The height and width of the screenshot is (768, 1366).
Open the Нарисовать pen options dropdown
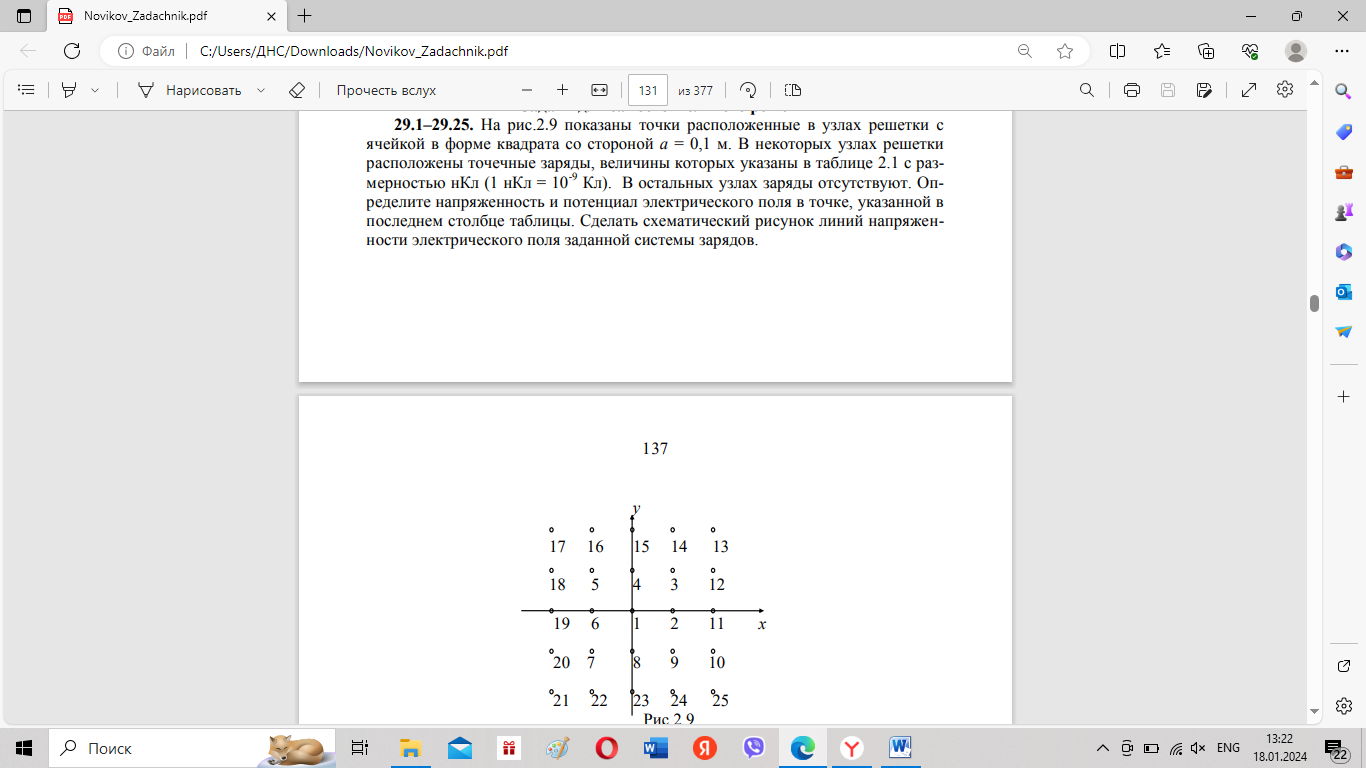pyautogui.click(x=261, y=90)
